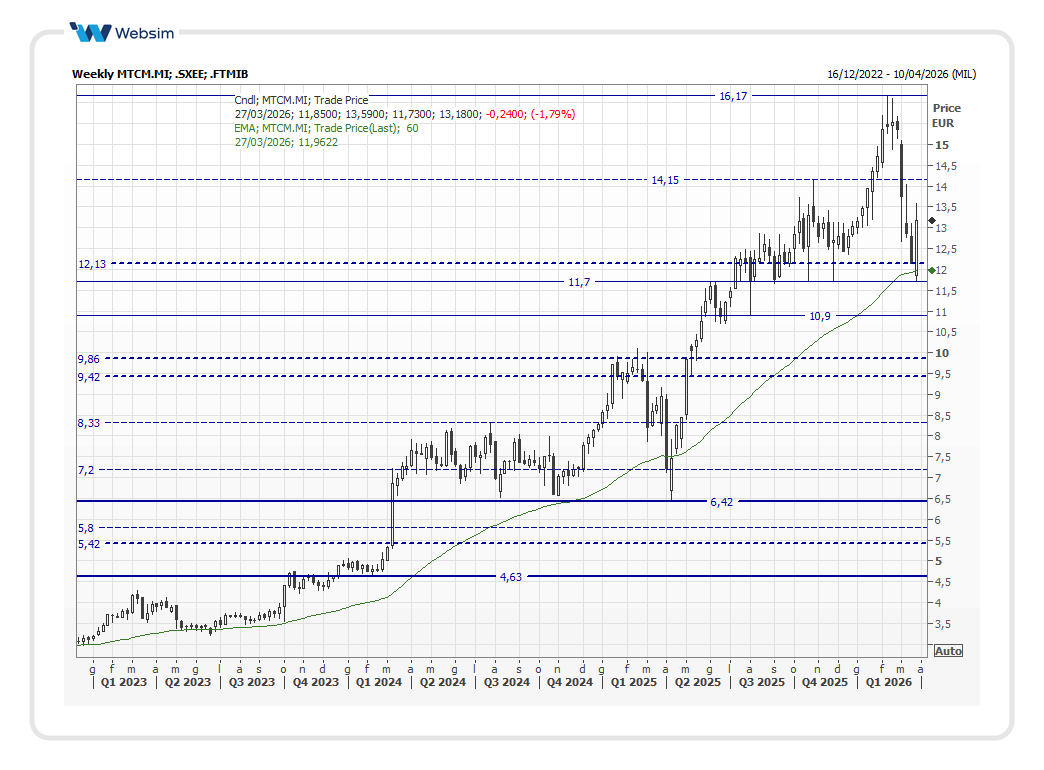Select the 14,15 dashed level label
Viewport: 1044px width, 770px height.
(665, 180)
